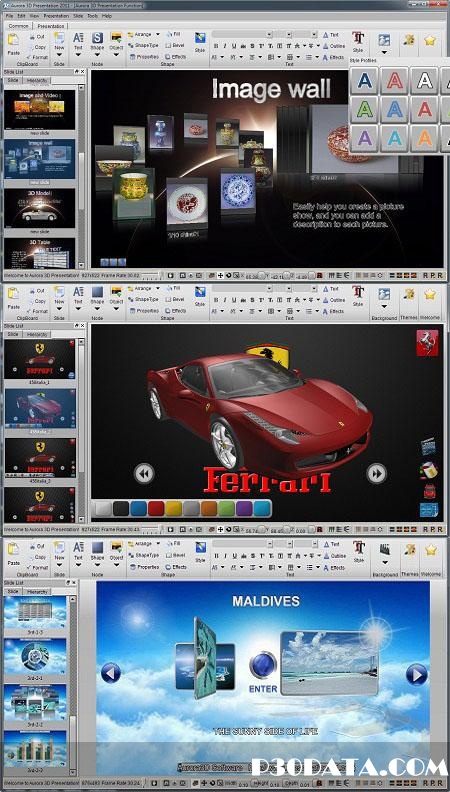Open the File menu
This screenshot has width=450, height=792.
pyautogui.click(x=9, y=16)
